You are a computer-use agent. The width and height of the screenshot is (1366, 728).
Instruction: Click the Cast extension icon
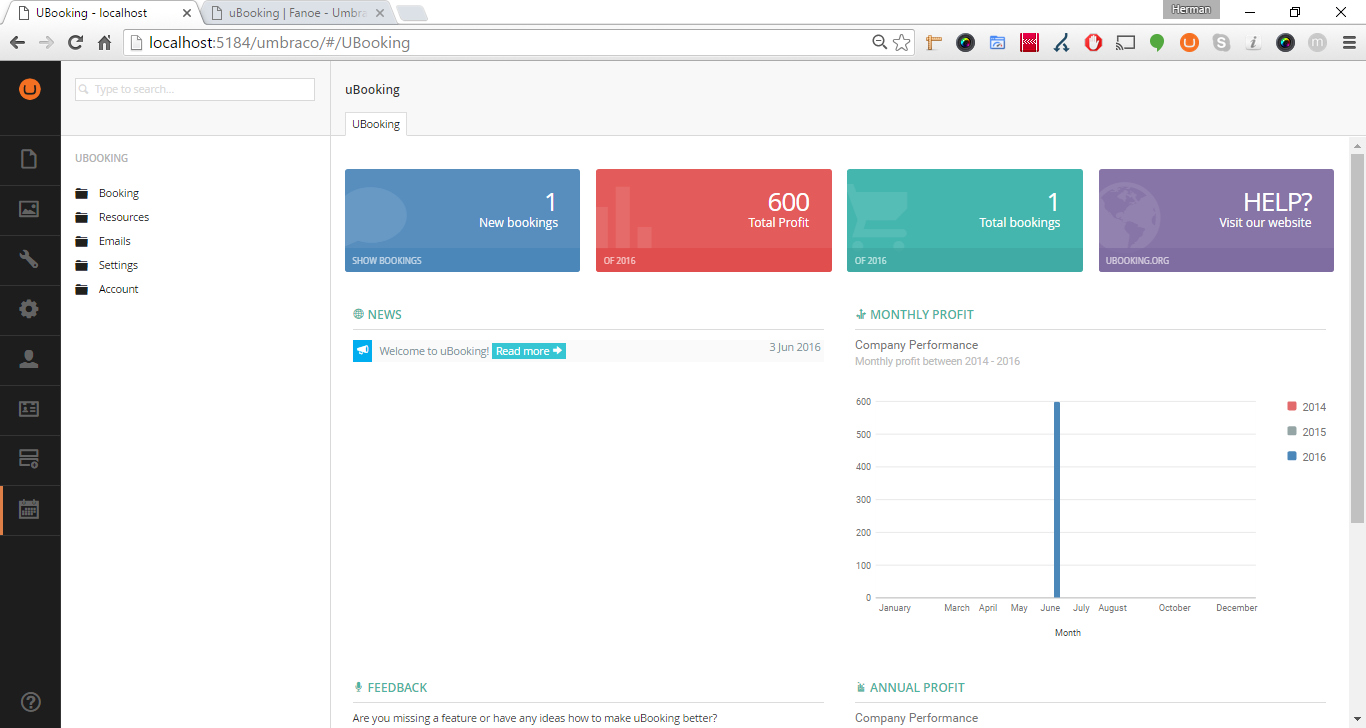click(x=1125, y=43)
